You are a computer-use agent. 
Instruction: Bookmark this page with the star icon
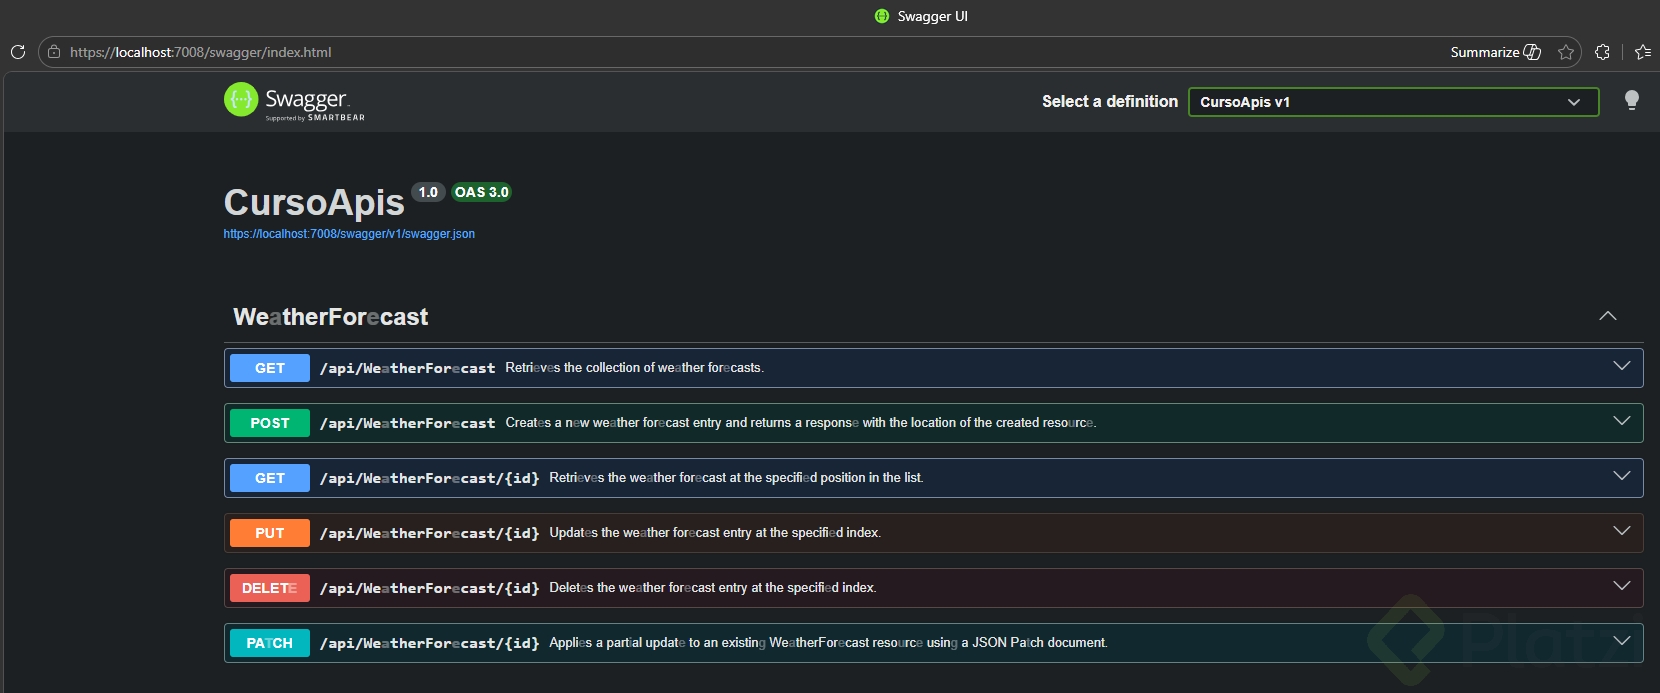[1566, 52]
